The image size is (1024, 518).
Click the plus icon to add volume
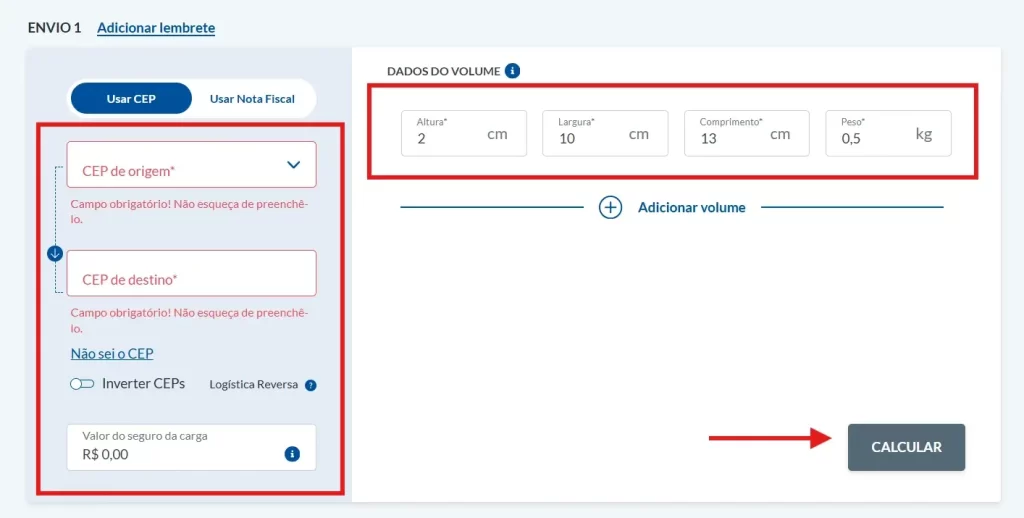coord(610,207)
